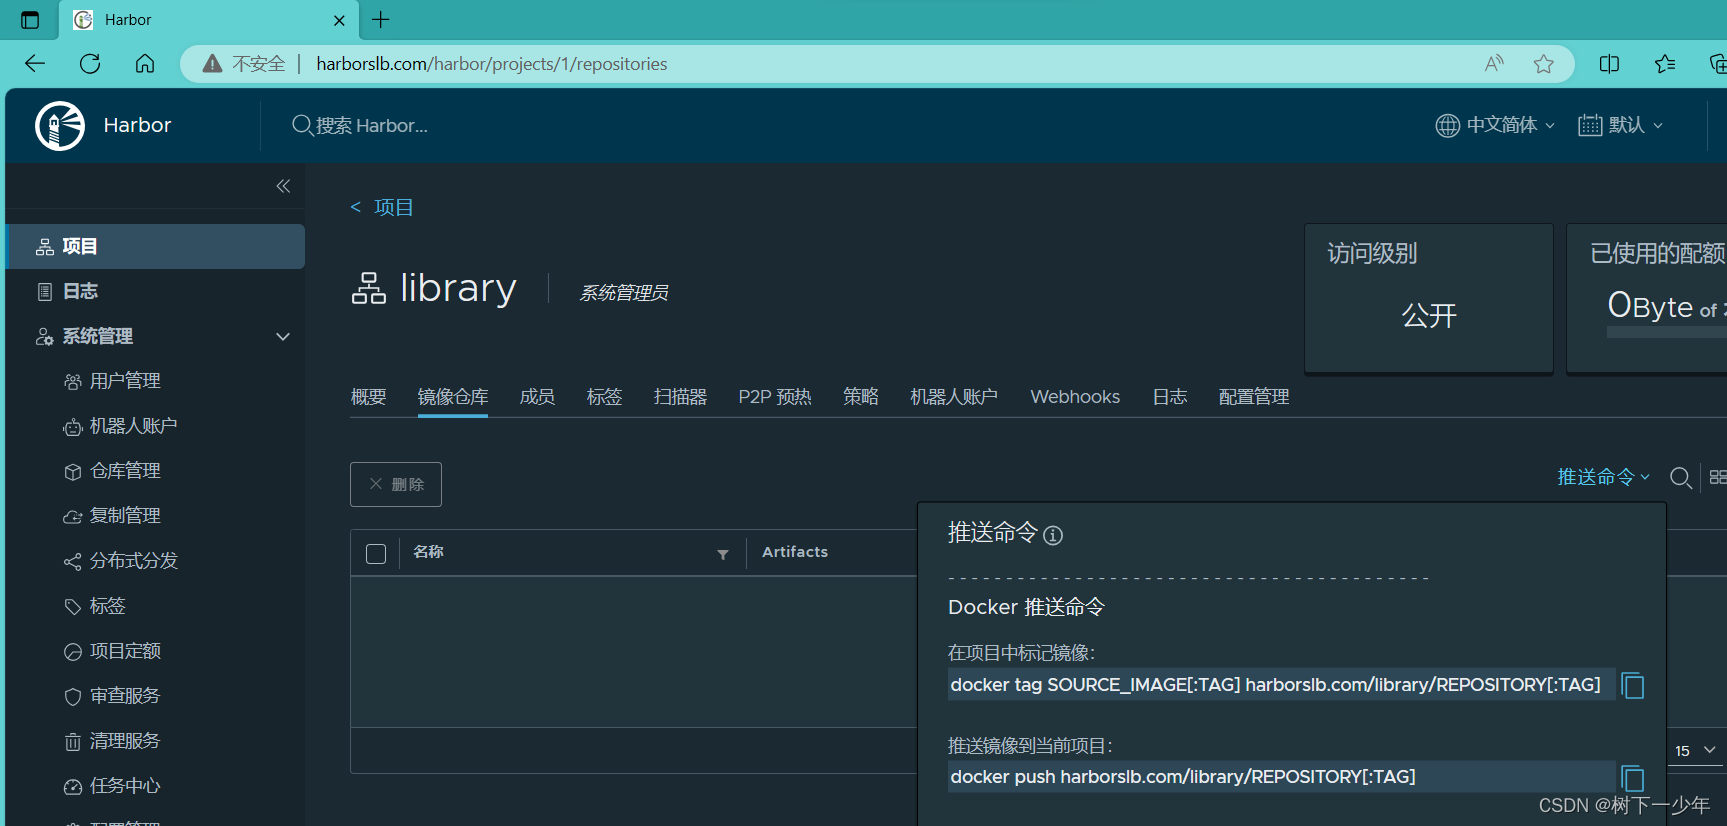Screen dimensions: 1727x826
Task: Switch to the 策略 tab
Action: pos(860,397)
